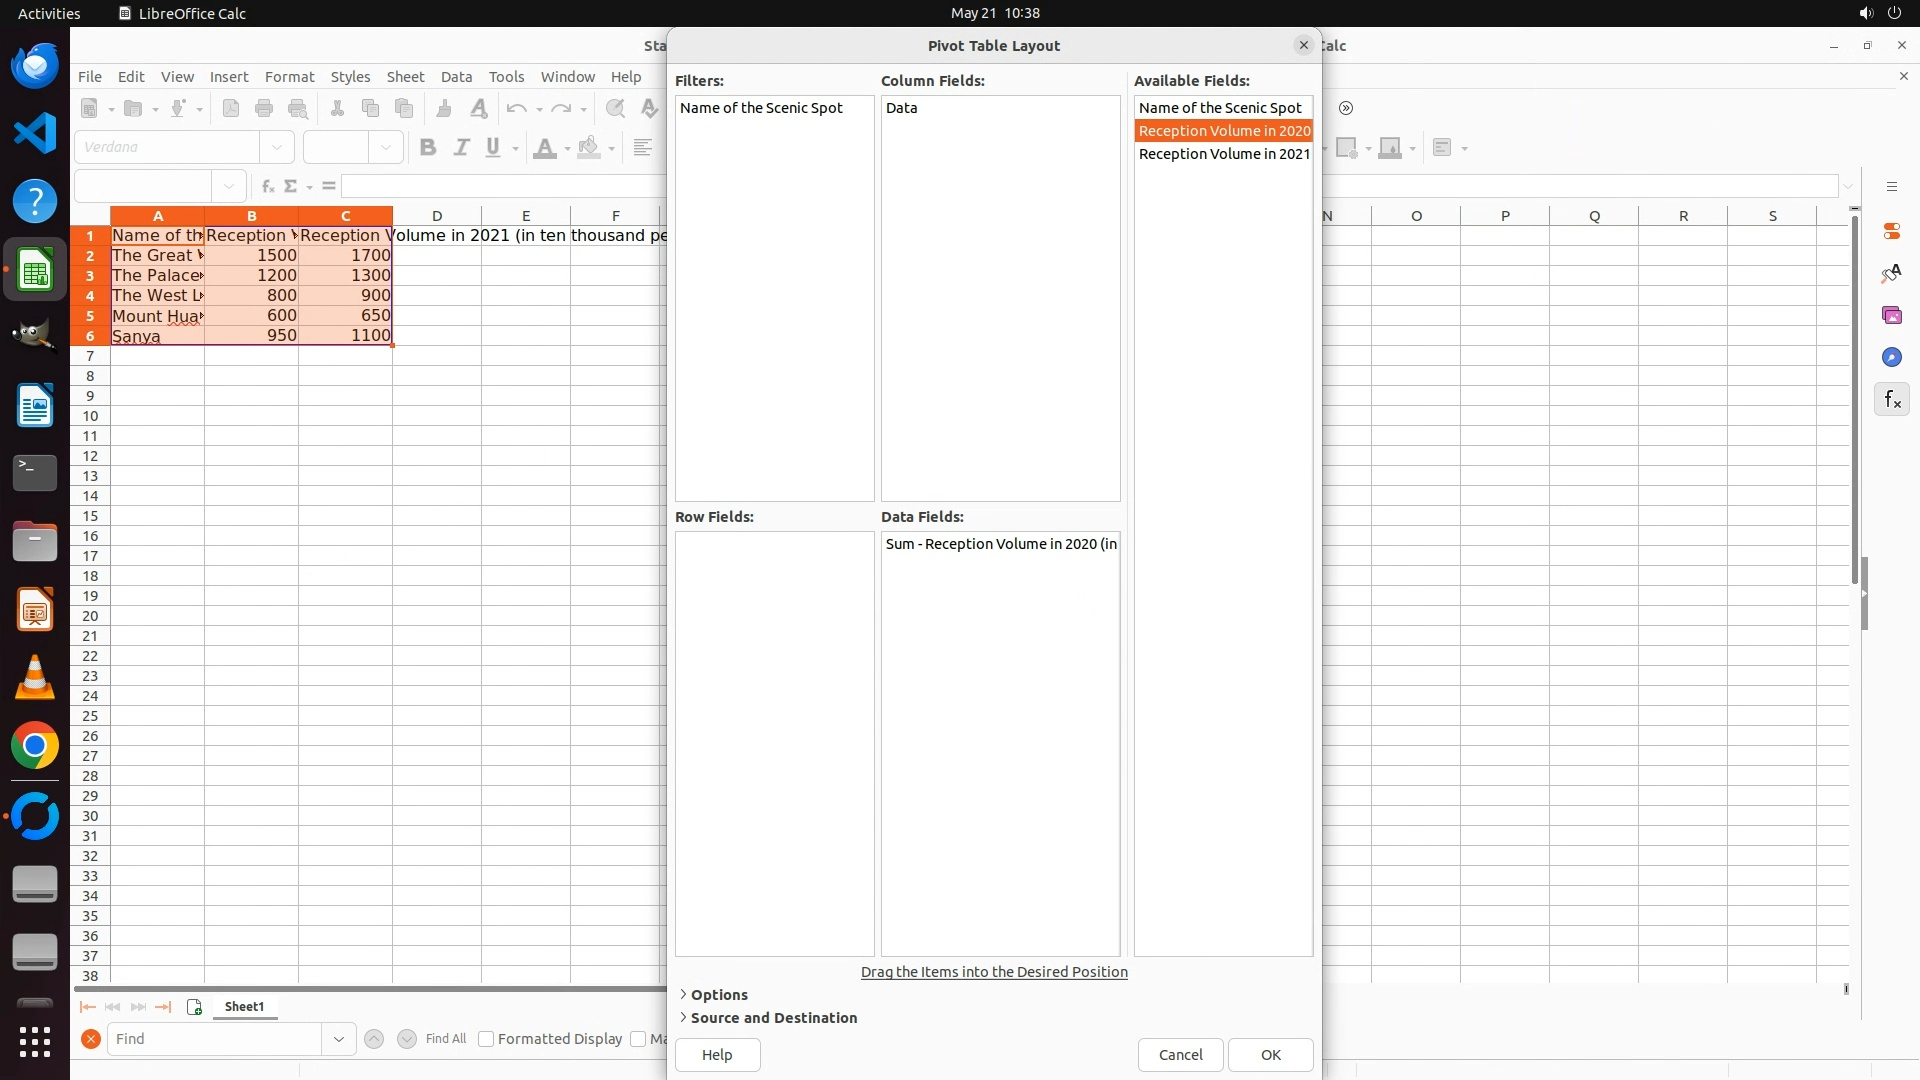Click the Clone Formatting paintbrush icon
Image resolution: width=1920 pixels, height=1080 pixels.
pyautogui.click(x=444, y=109)
